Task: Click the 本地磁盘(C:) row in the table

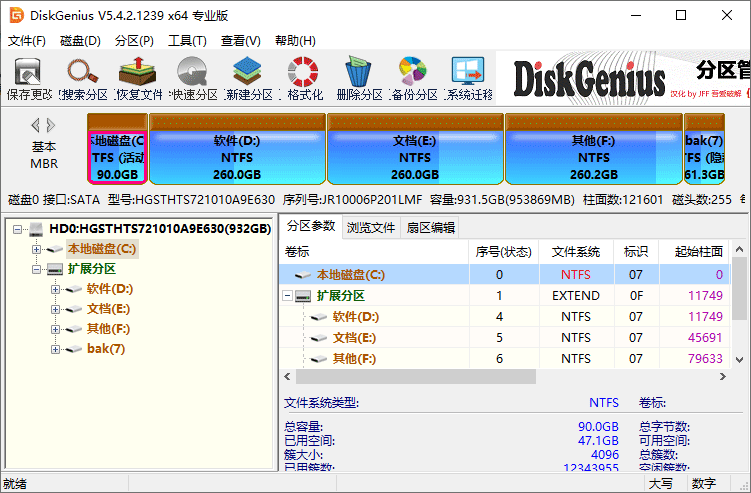Action: click(505, 275)
